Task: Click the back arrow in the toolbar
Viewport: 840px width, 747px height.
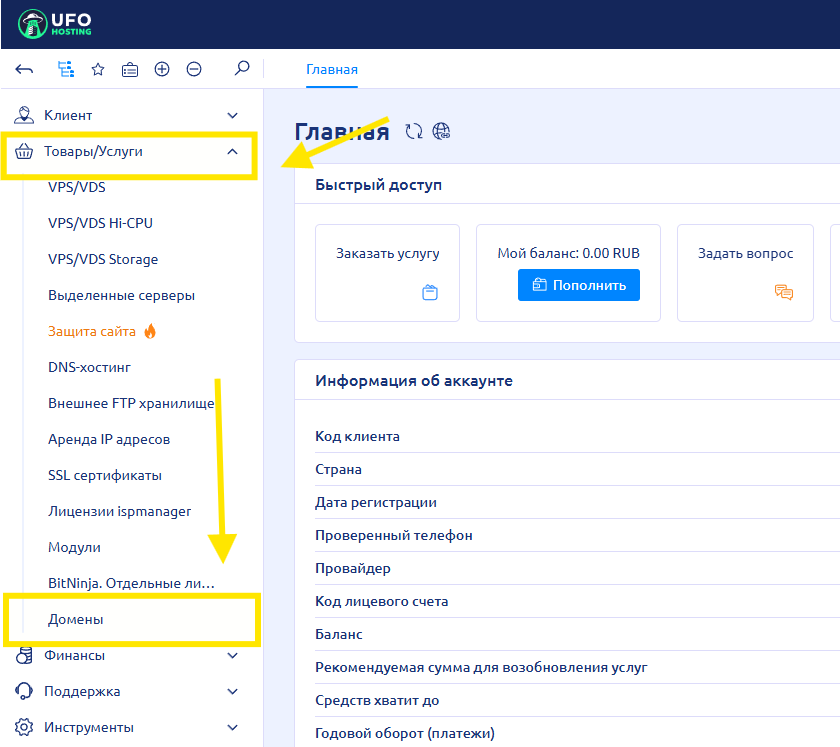Action: [25, 70]
